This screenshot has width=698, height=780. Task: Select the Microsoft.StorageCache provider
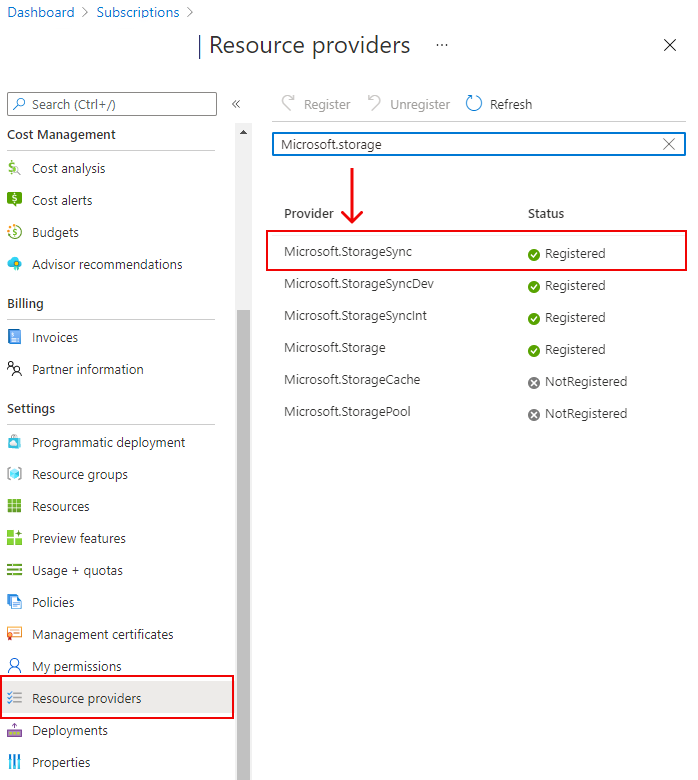[x=352, y=380]
